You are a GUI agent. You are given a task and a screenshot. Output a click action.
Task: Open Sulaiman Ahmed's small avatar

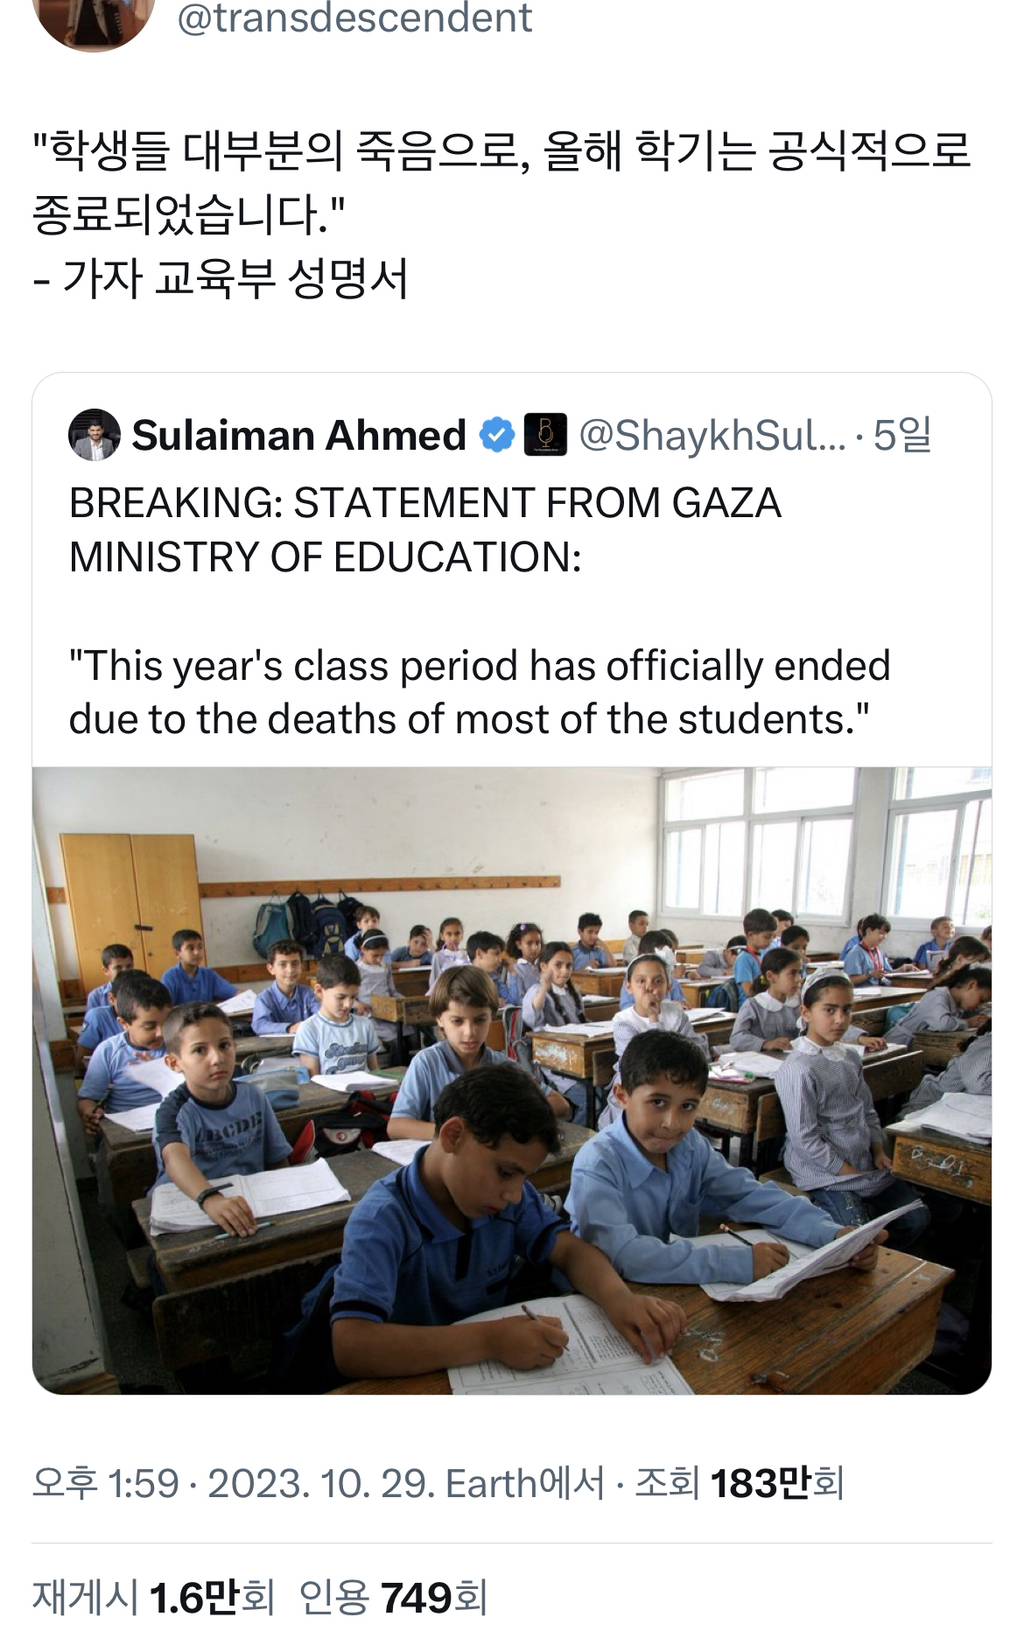coord(94,435)
